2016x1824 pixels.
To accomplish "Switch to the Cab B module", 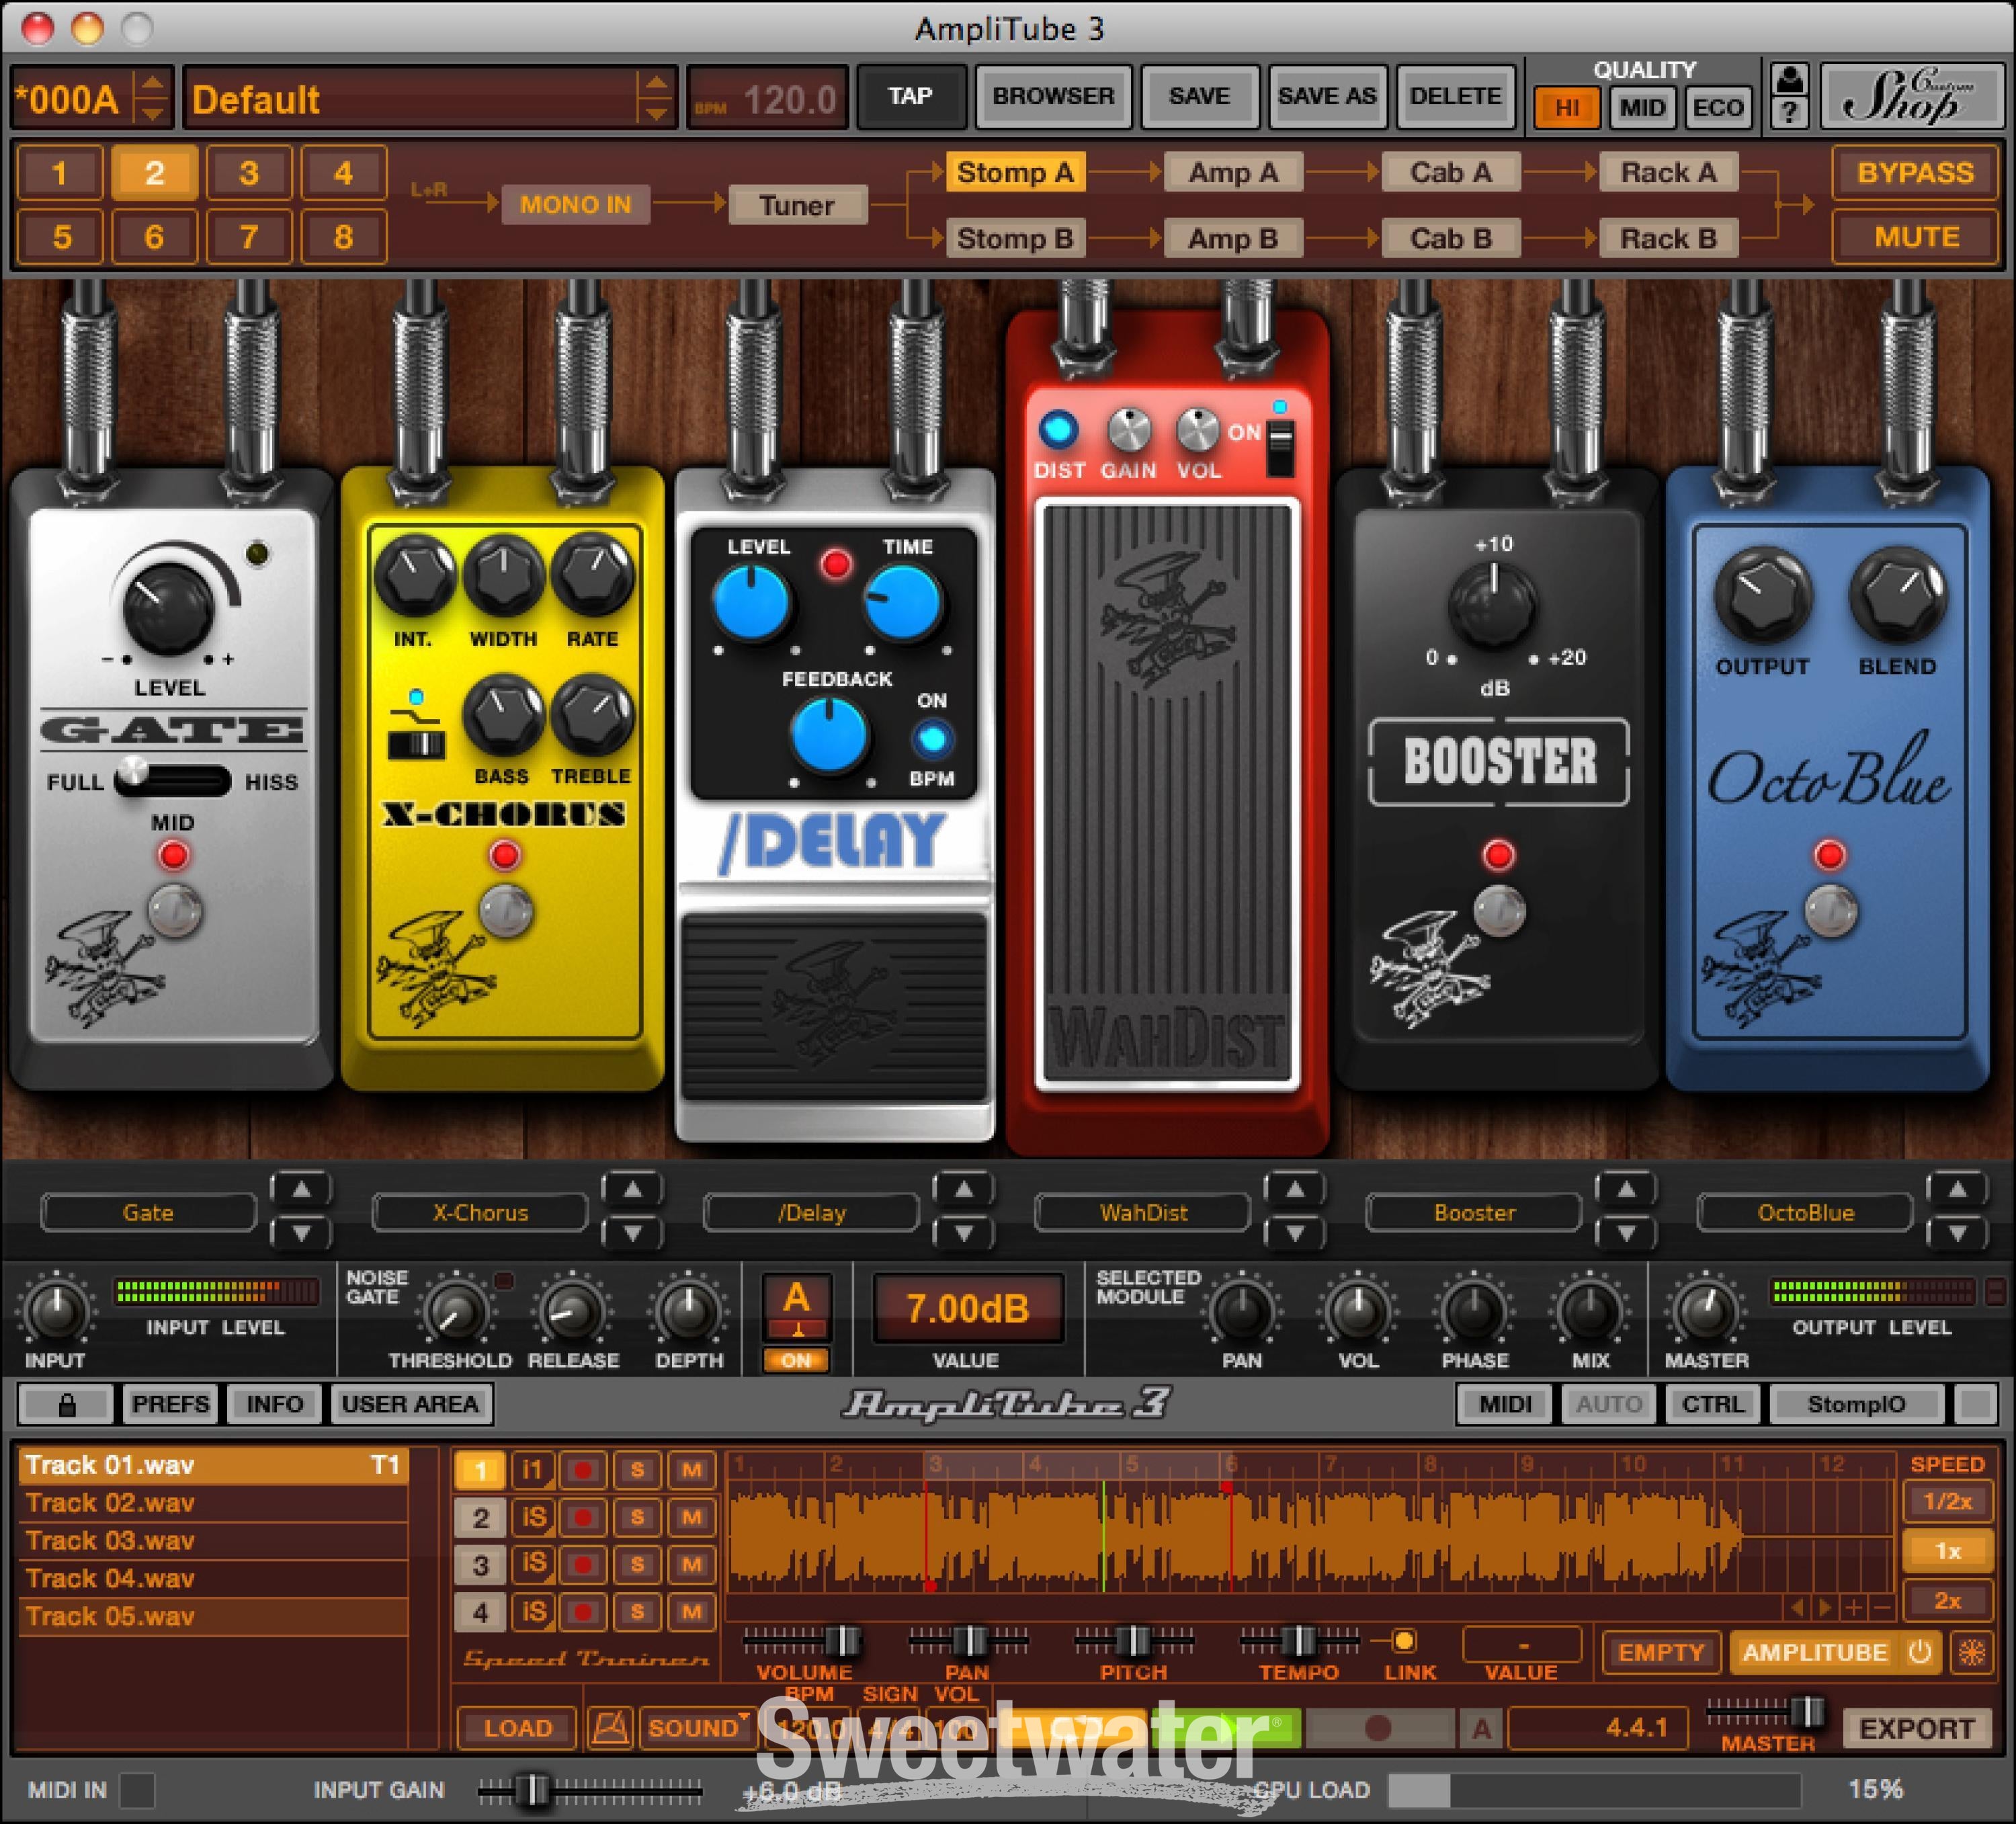I will (x=1451, y=238).
